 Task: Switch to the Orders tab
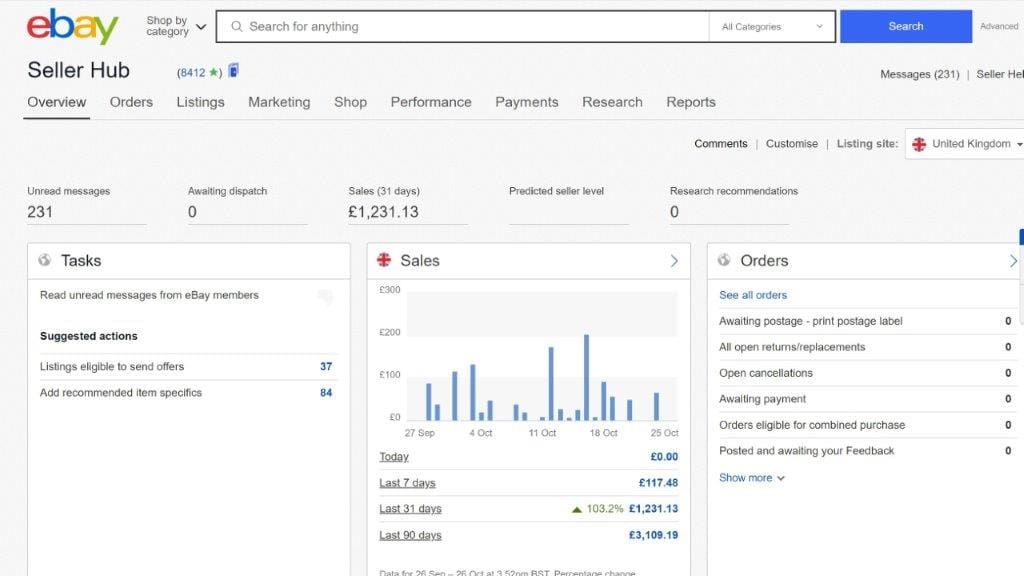tap(131, 102)
